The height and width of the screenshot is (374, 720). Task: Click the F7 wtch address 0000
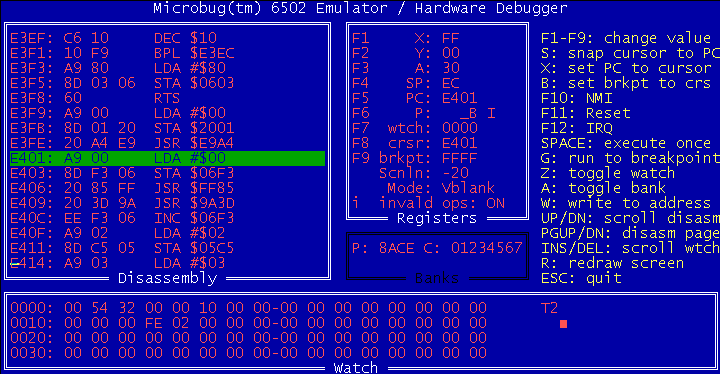point(460,128)
